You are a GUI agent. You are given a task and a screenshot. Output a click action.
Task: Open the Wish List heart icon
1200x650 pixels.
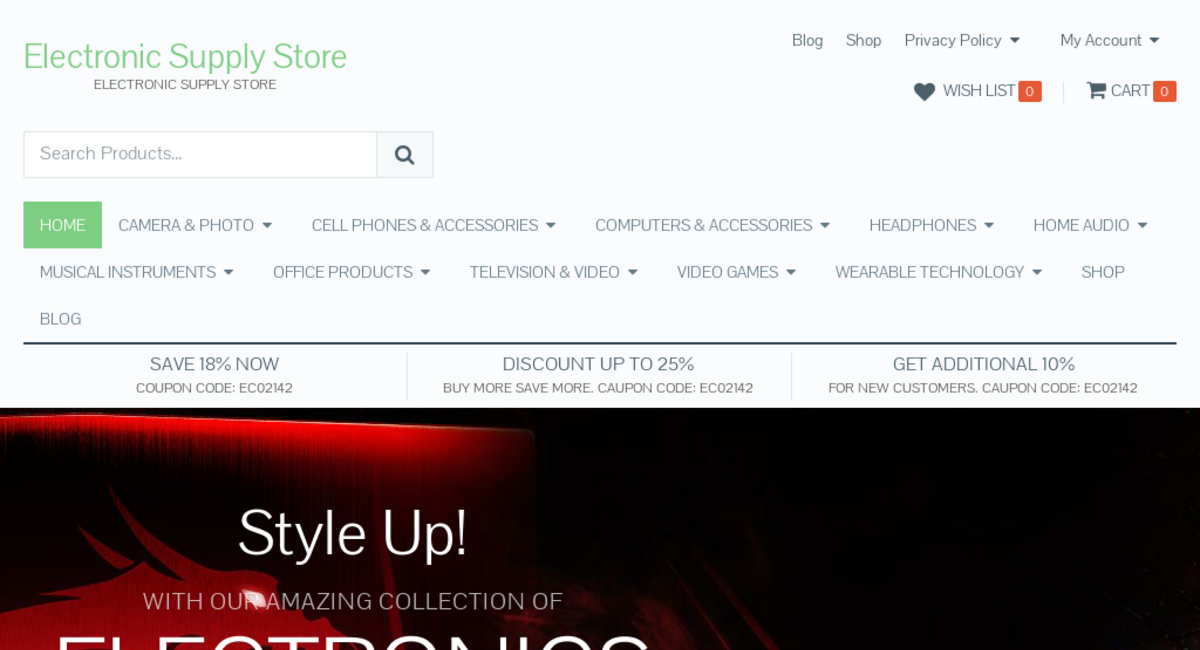pyautogui.click(x=923, y=91)
